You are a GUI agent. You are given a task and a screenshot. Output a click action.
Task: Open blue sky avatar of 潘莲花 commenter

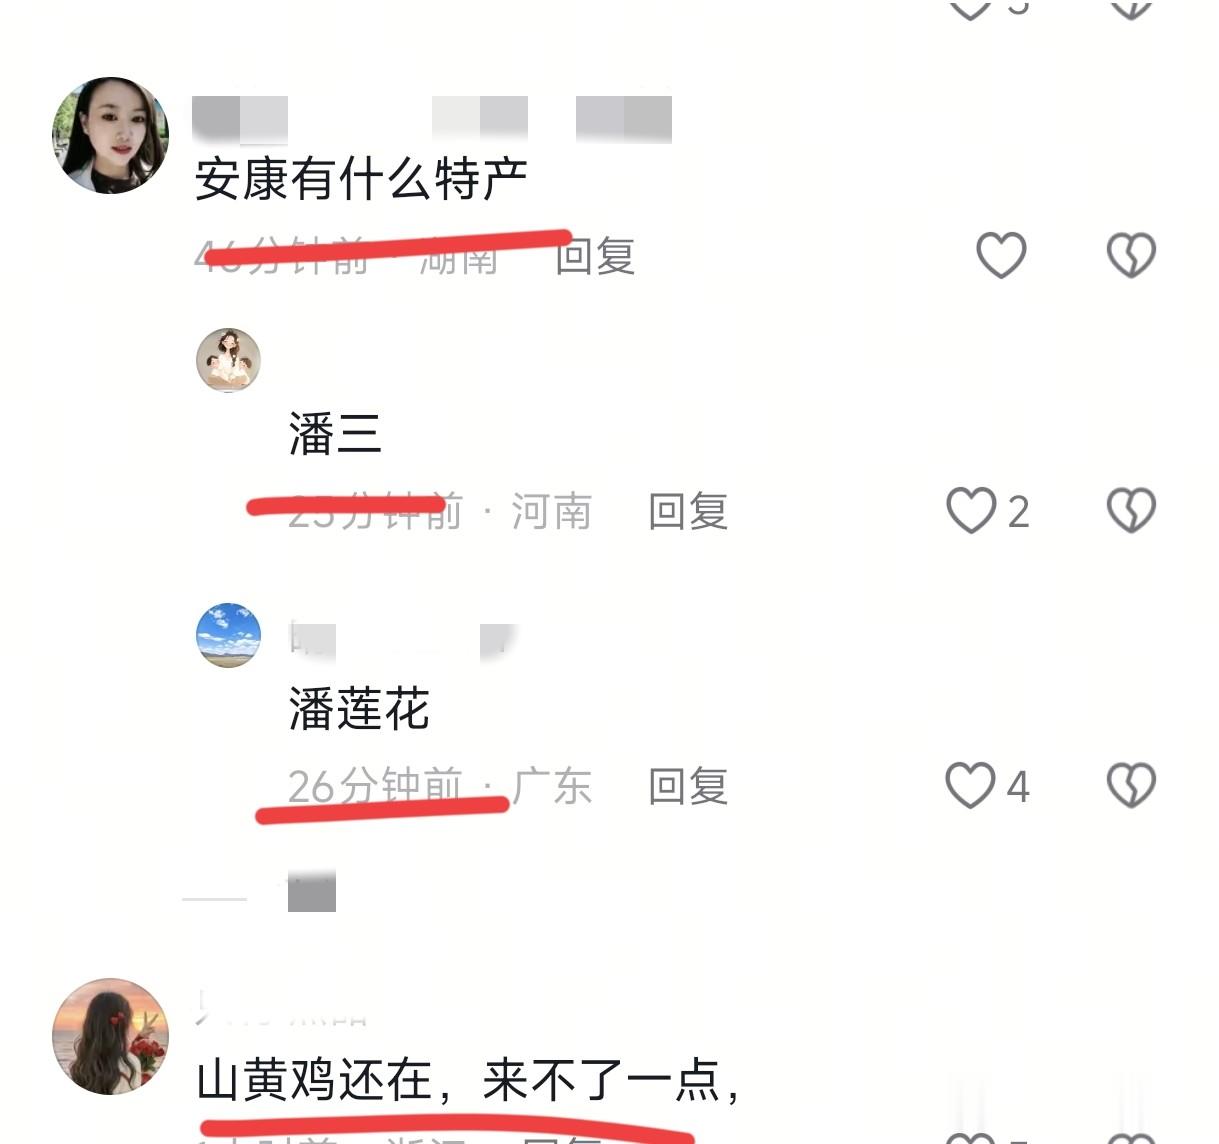point(228,635)
